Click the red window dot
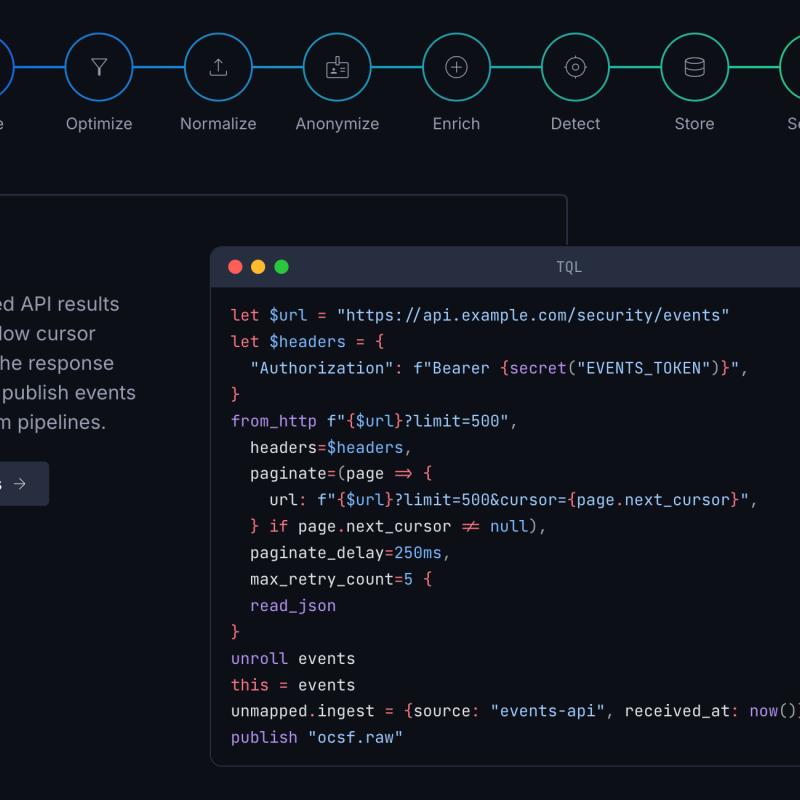This screenshot has height=800, width=800. tap(235, 267)
